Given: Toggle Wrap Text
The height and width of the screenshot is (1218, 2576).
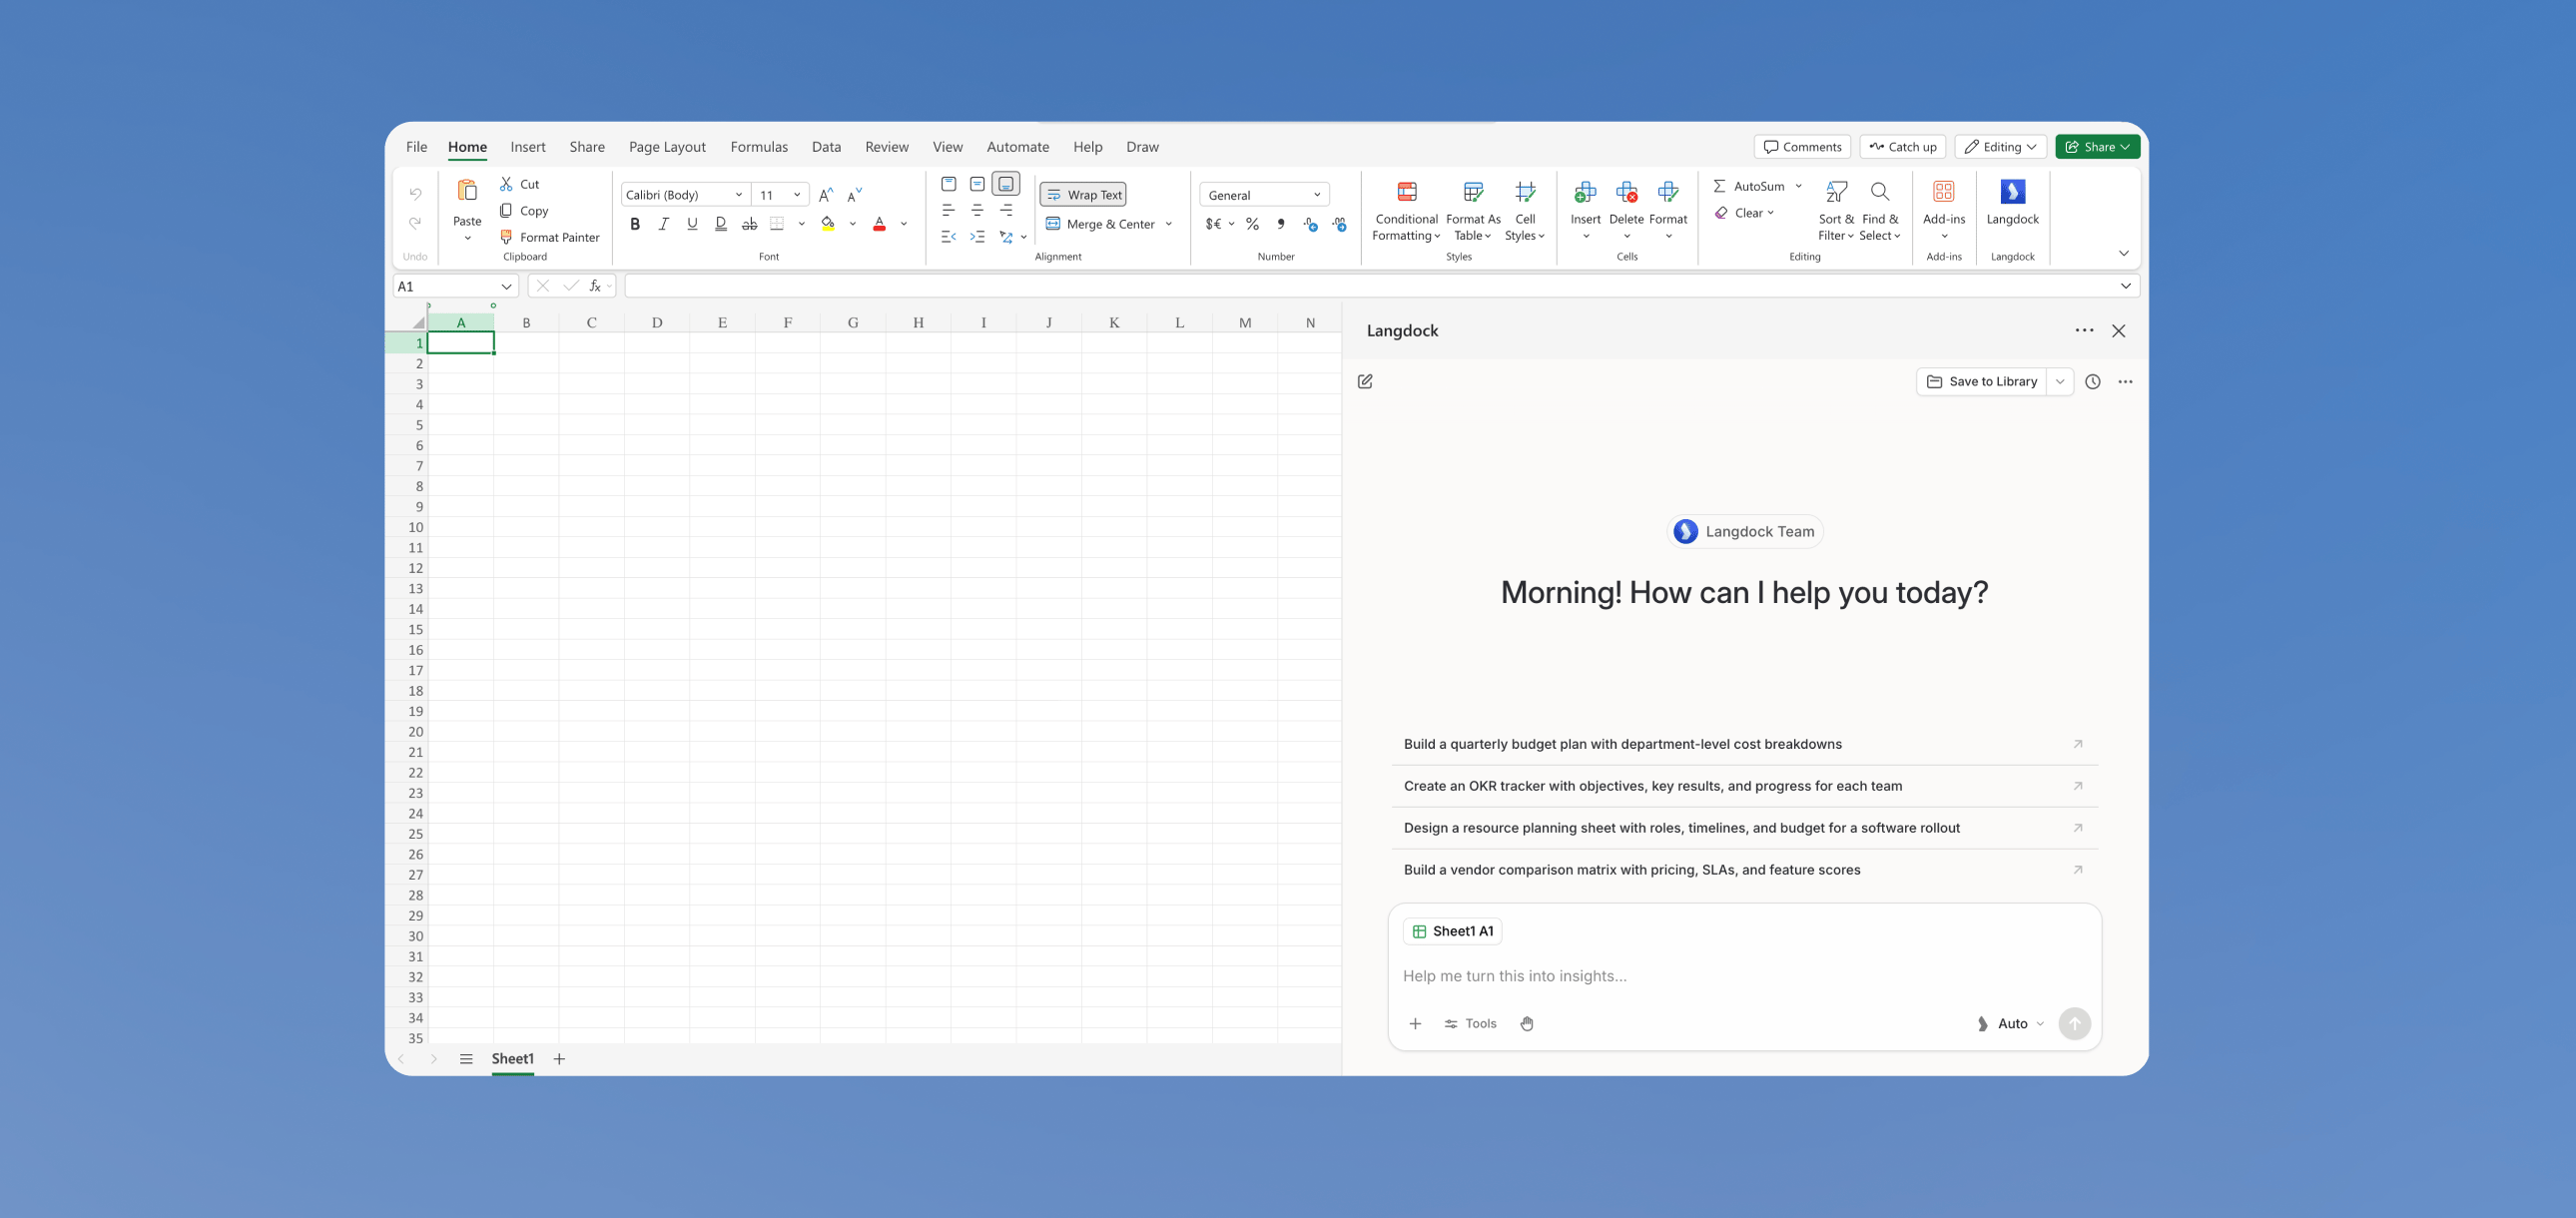Looking at the screenshot, I should 1083,195.
